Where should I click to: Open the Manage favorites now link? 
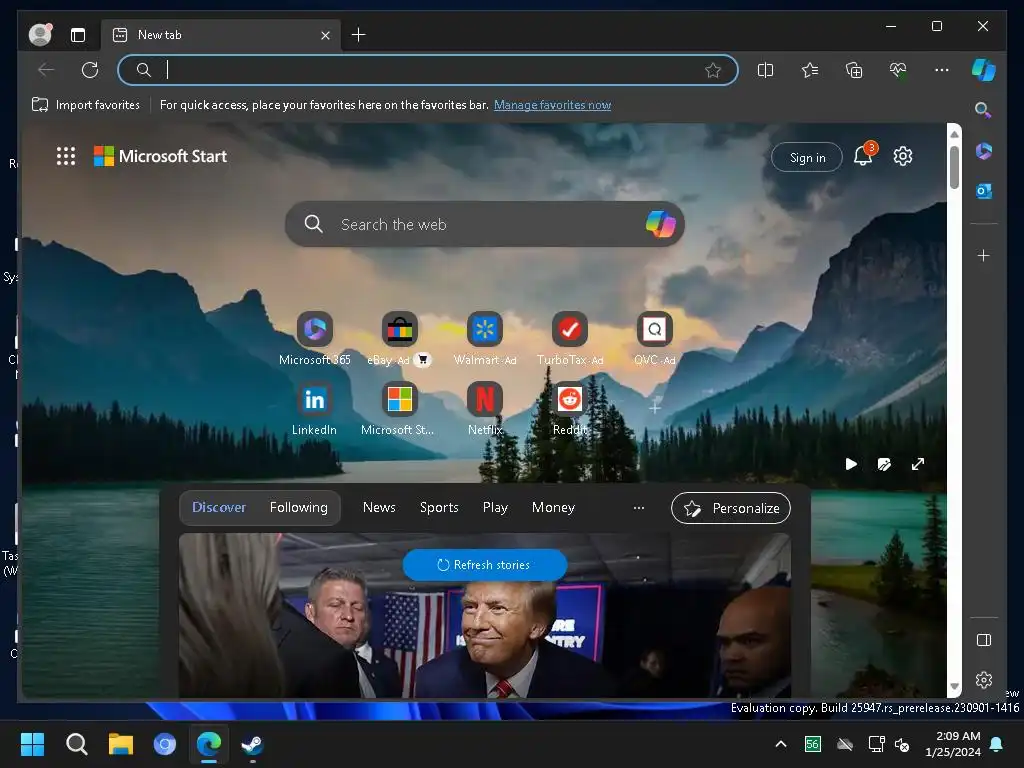coord(552,104)
